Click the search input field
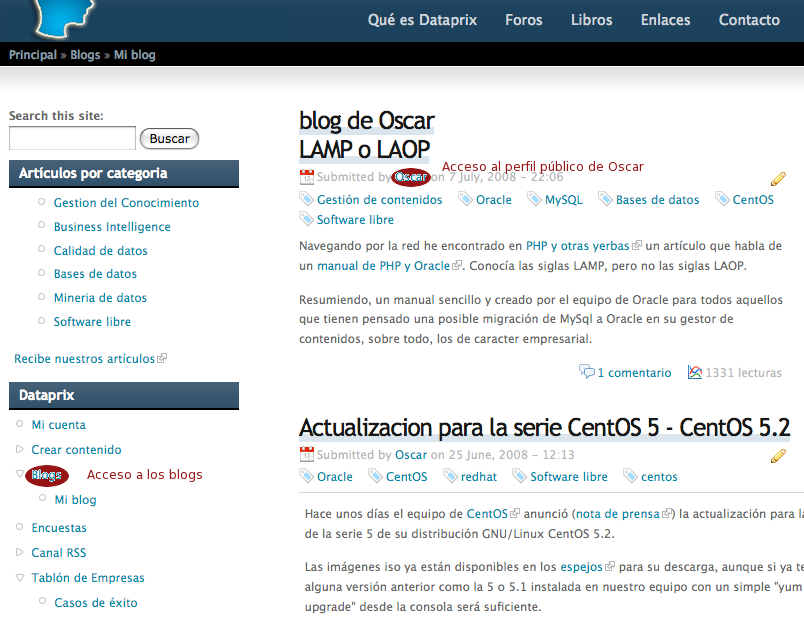The height and width of the screenshot is (618, 804). [72, 138]
